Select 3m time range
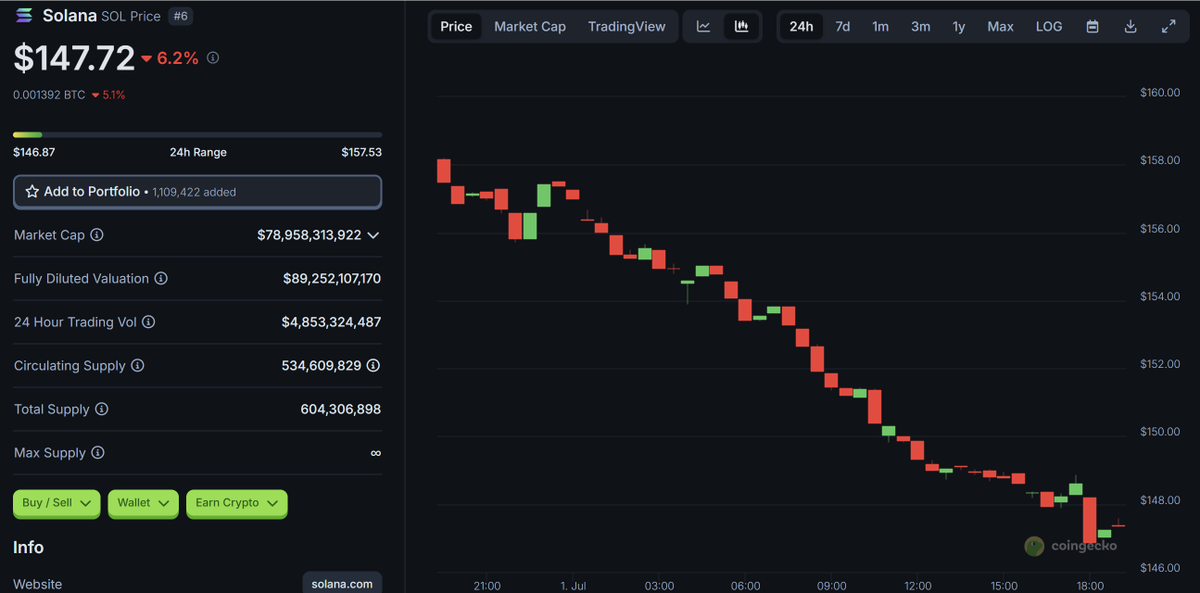Screen dimensions: 1200x593 920,27
